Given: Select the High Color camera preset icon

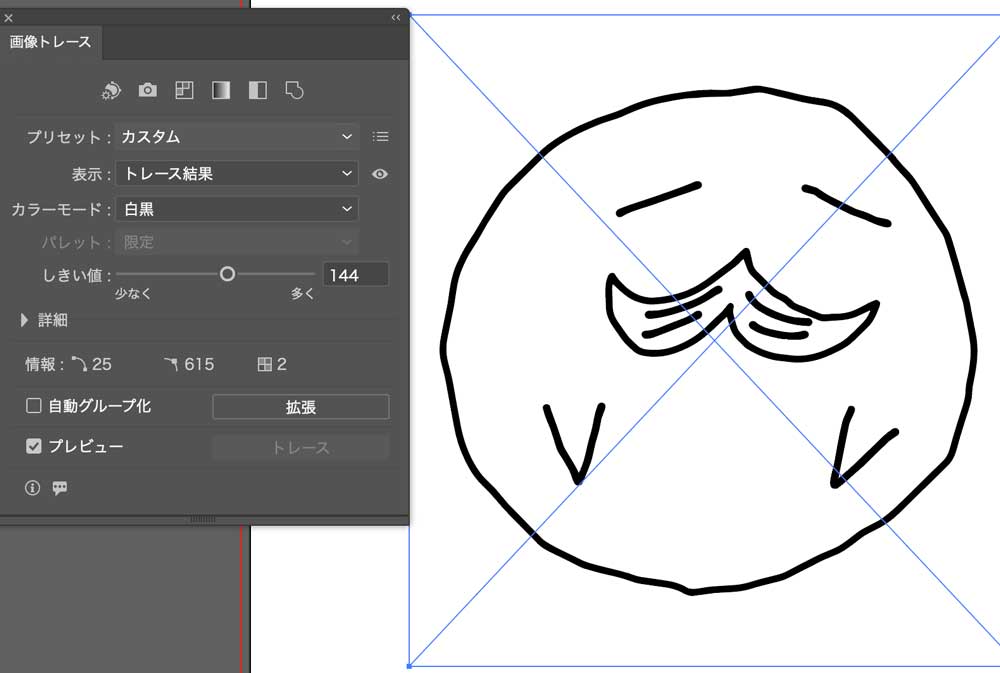Looking at the screenshot, I should pos(148,90).
